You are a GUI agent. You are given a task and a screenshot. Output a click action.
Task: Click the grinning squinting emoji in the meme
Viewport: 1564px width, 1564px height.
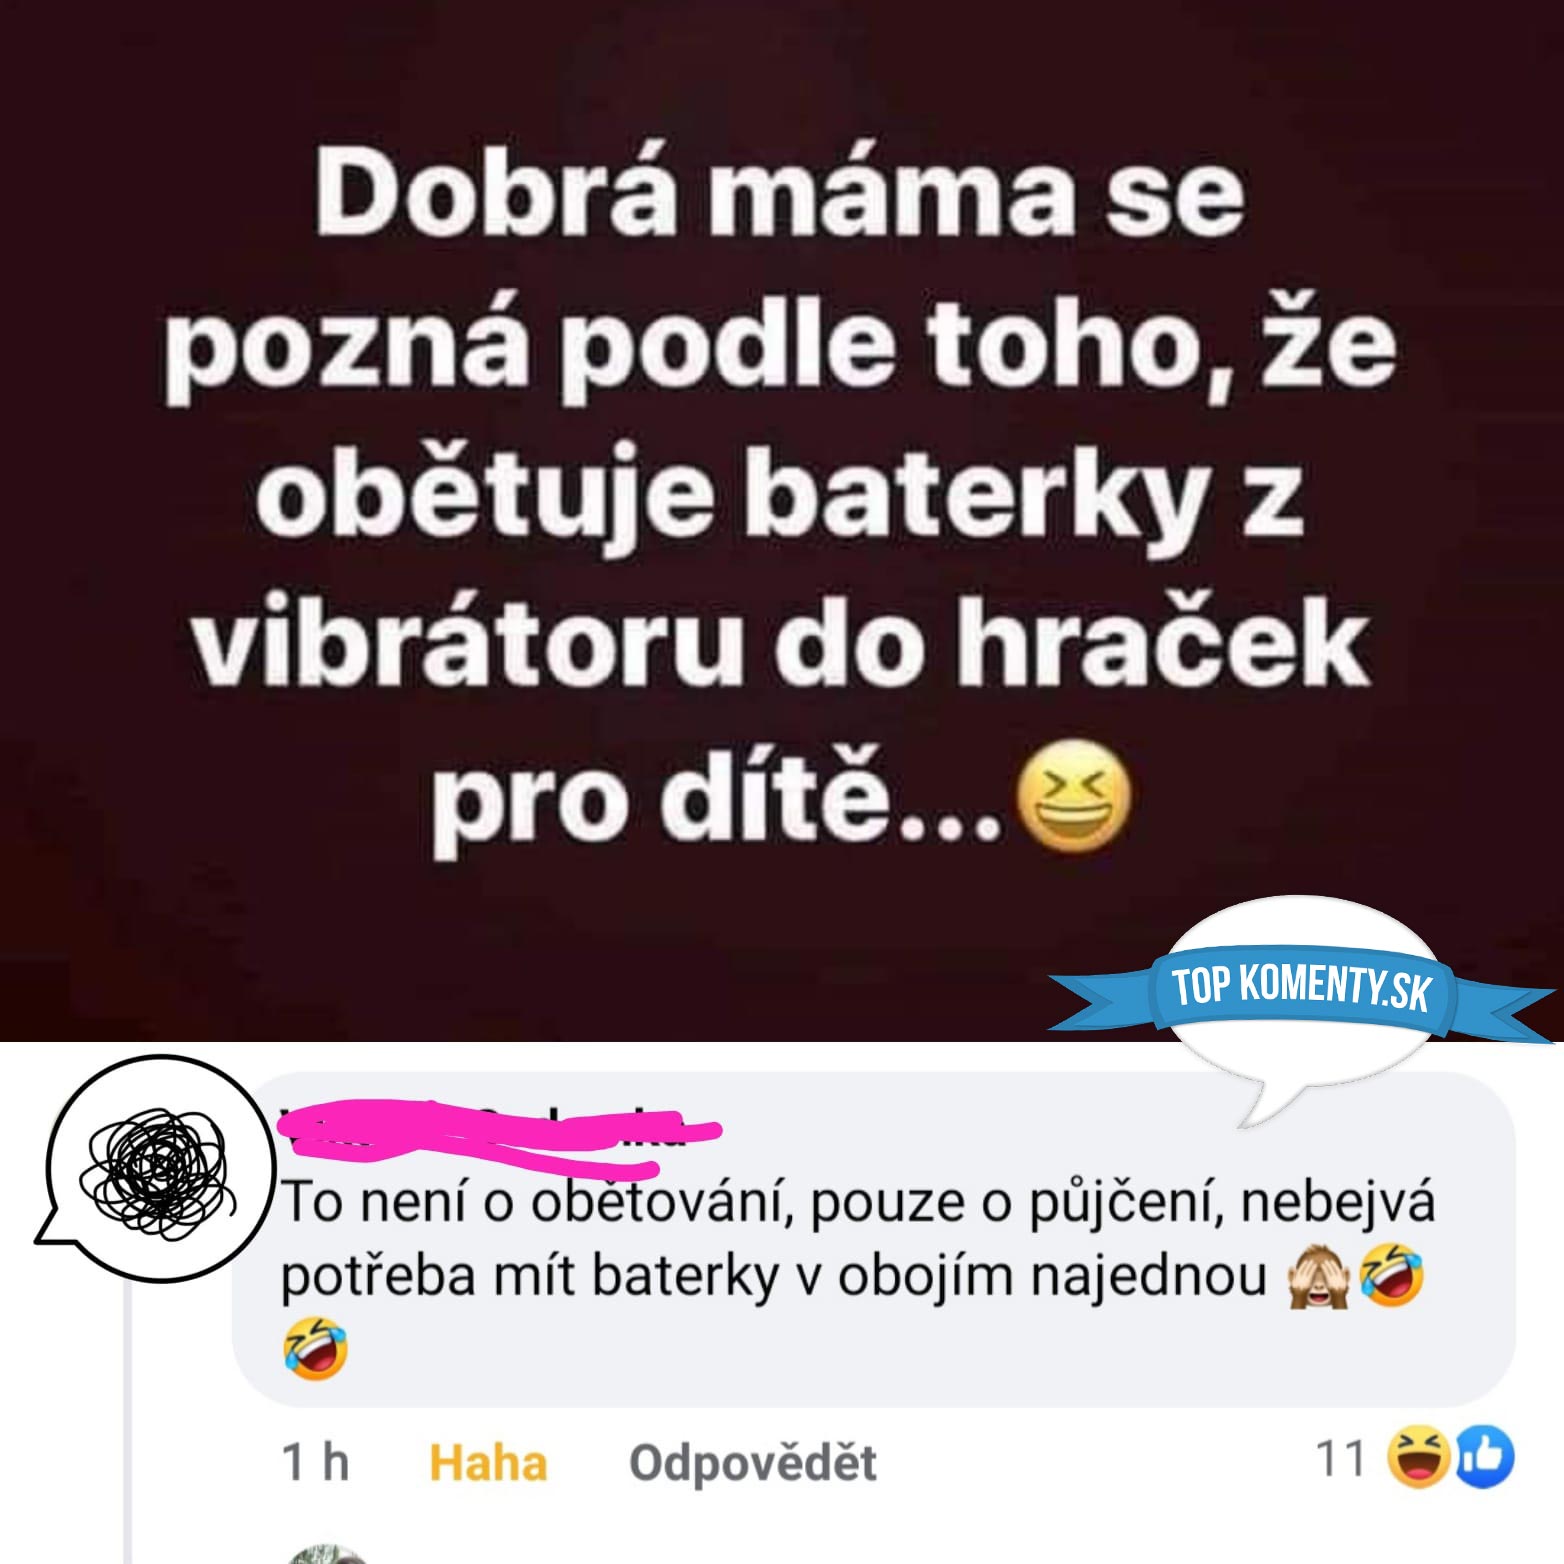click(x=1074, y=801)
